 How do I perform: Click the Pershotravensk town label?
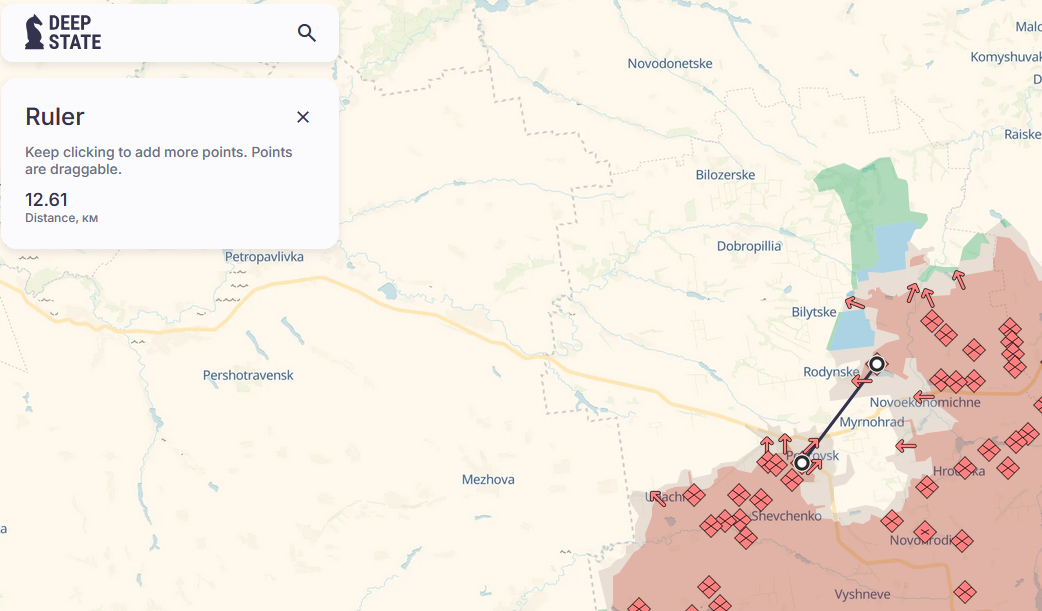point(248,376)
